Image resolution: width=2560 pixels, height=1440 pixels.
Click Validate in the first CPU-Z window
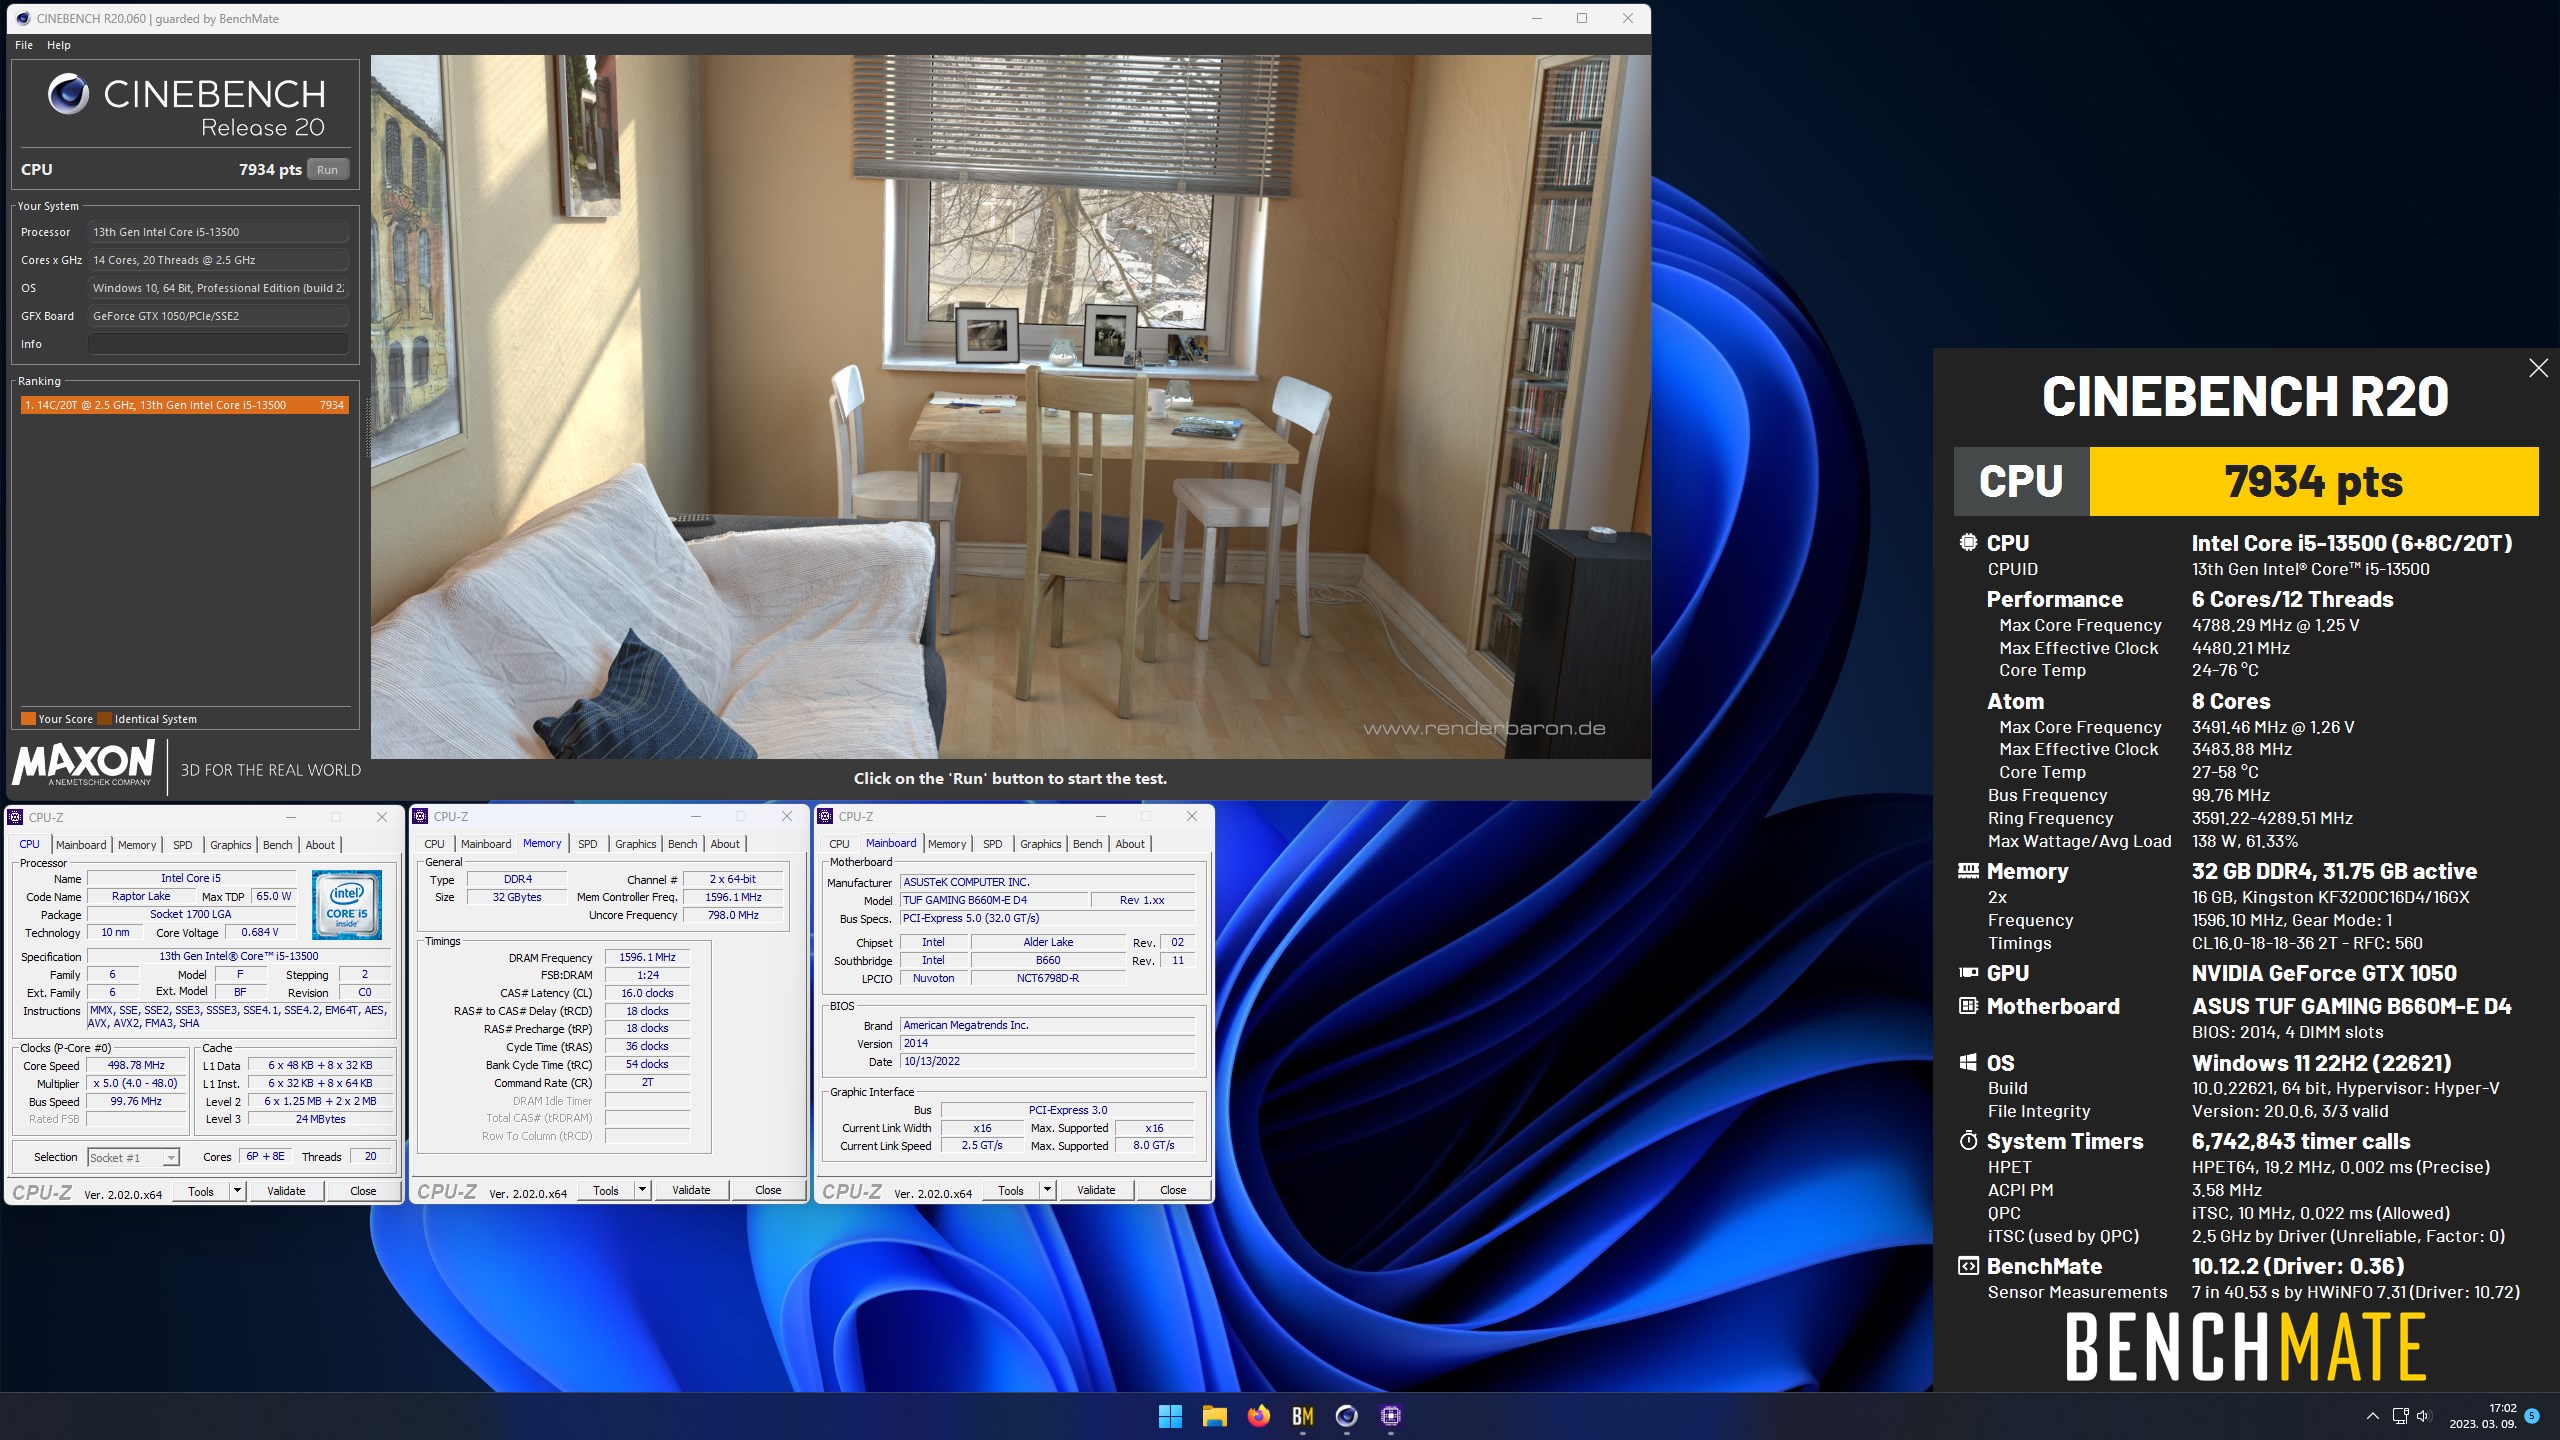point(286,1191)
